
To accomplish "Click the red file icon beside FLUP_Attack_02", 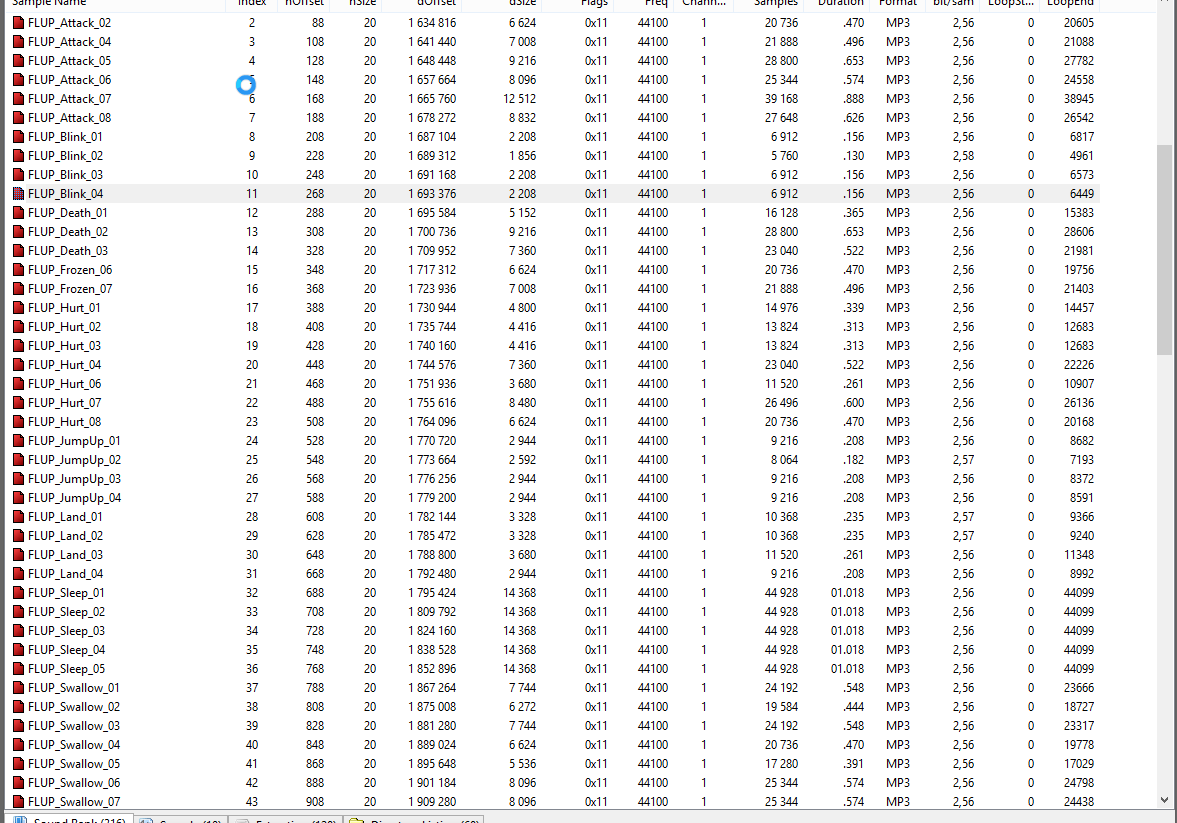I will pos(19,23).
